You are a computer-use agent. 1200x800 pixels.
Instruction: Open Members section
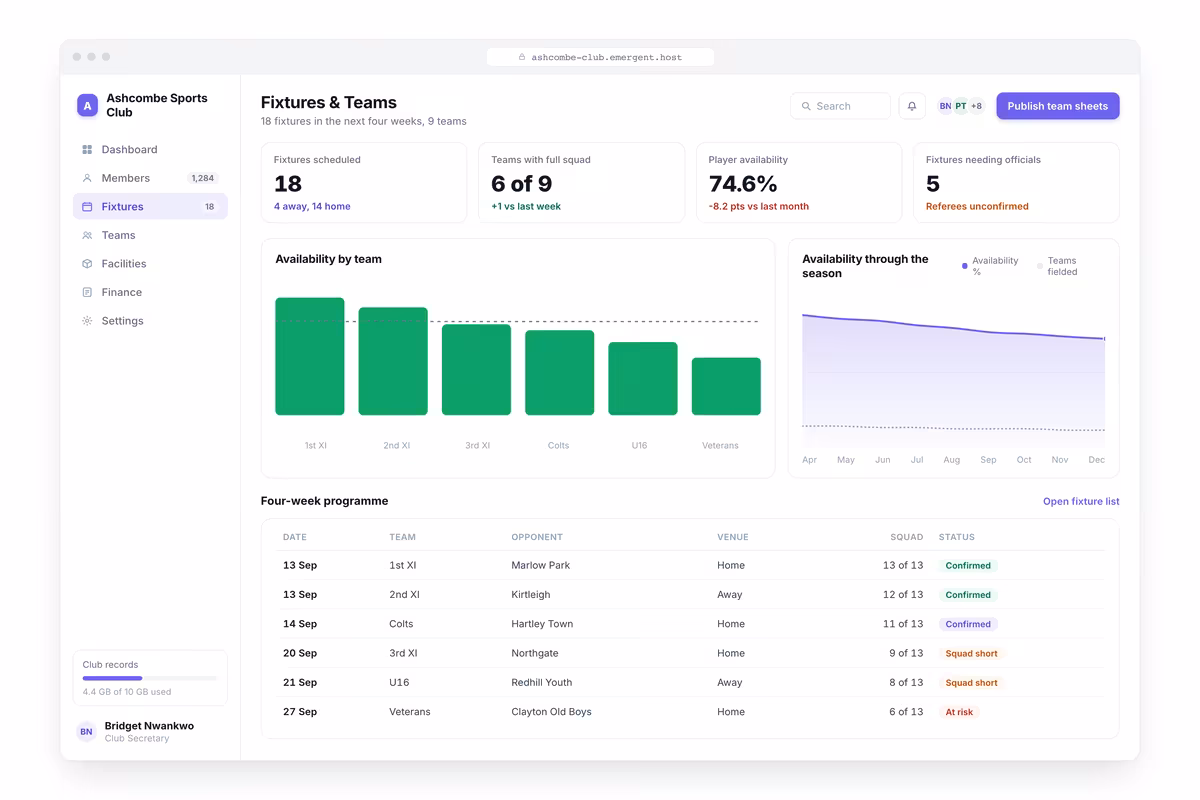point(150,178)
